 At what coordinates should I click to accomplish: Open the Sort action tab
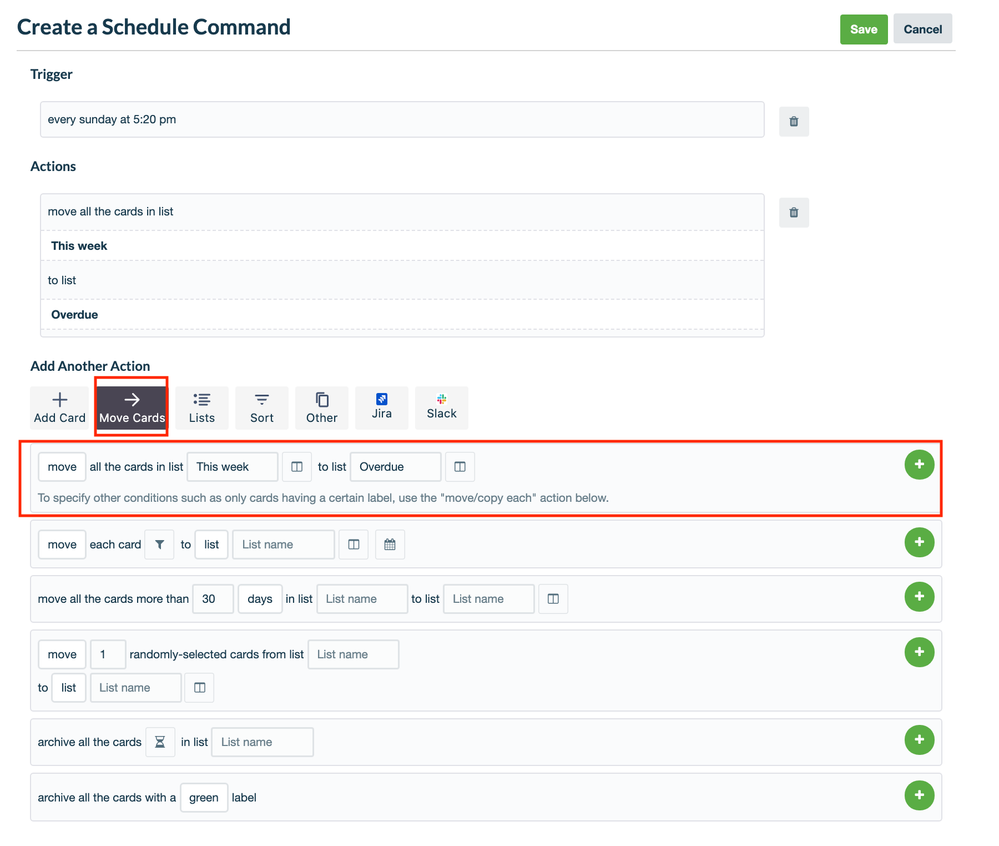[x=261, y=408]
